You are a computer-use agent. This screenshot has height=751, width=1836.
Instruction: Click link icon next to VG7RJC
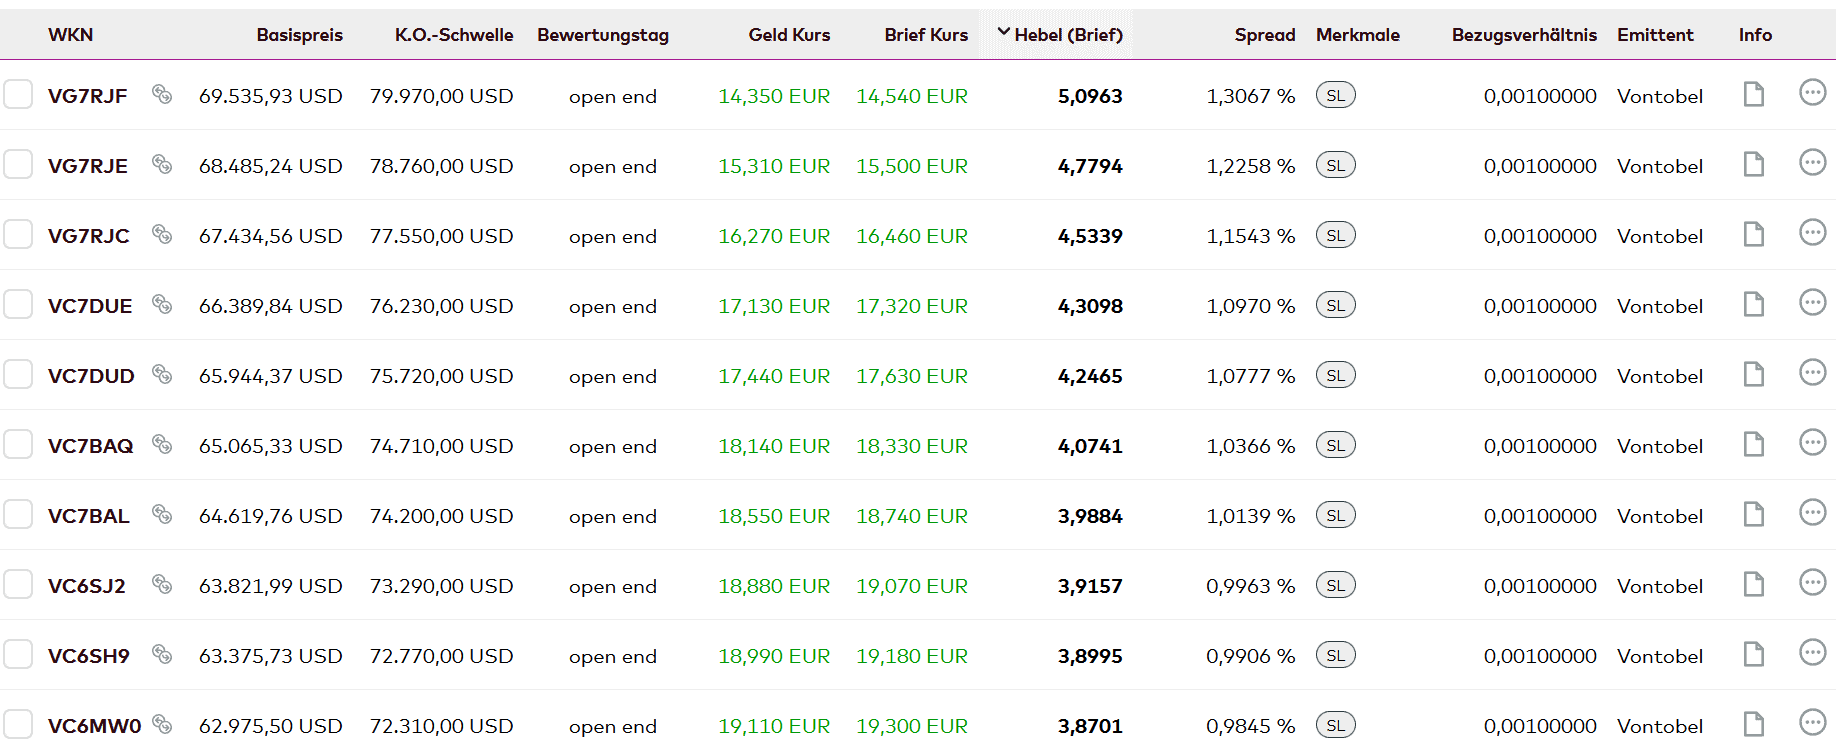[162, 234]
